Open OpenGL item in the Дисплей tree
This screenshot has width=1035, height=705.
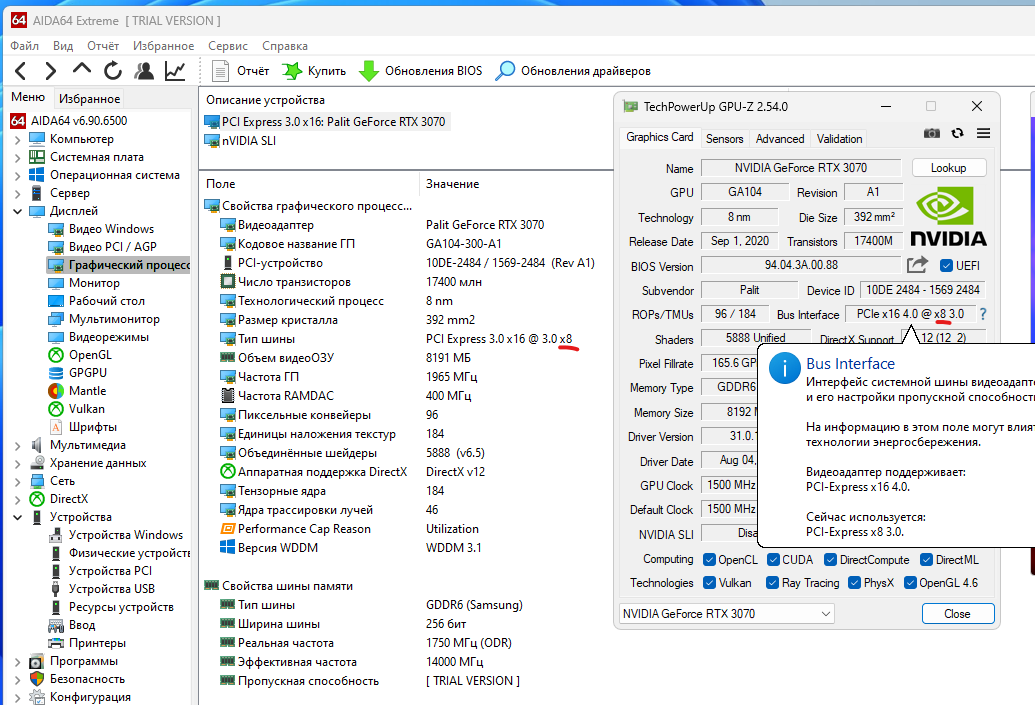tap(90, 354)
